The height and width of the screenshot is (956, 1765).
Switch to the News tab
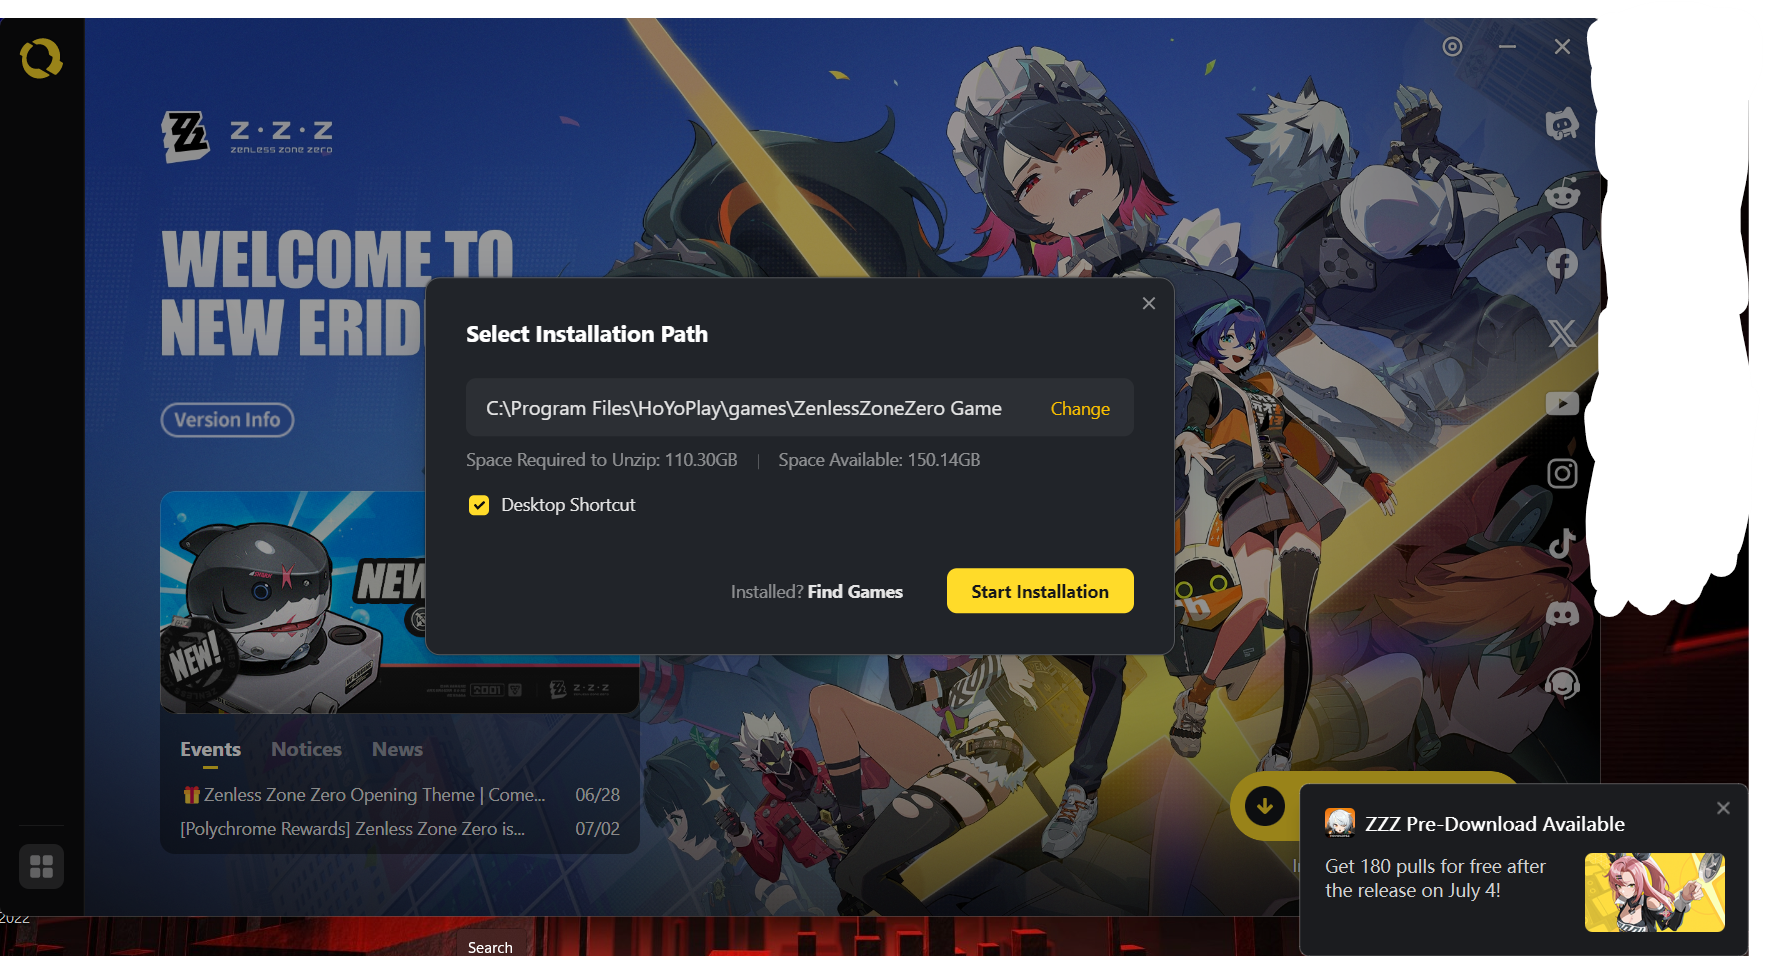click(x=397, y=749)
